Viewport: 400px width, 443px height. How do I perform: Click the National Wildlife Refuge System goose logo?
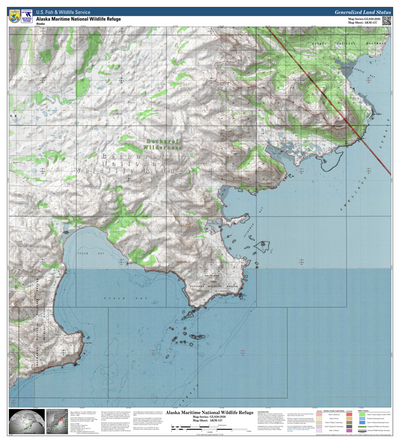(27, 16)
